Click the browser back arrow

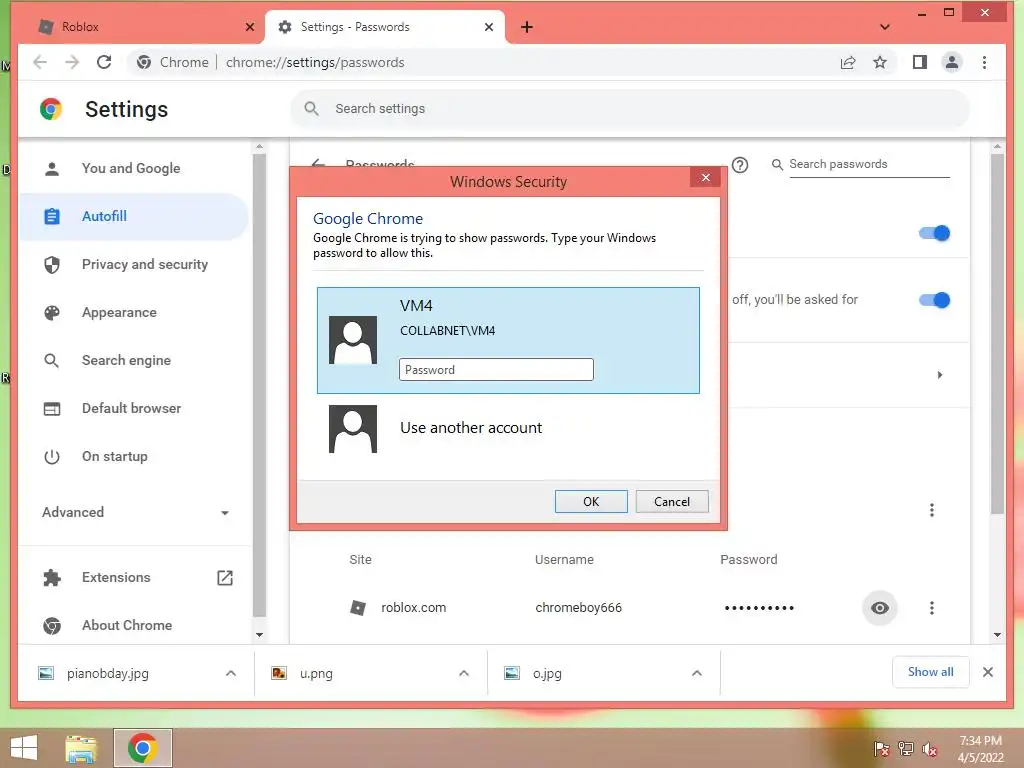click(x=40, y=62)
